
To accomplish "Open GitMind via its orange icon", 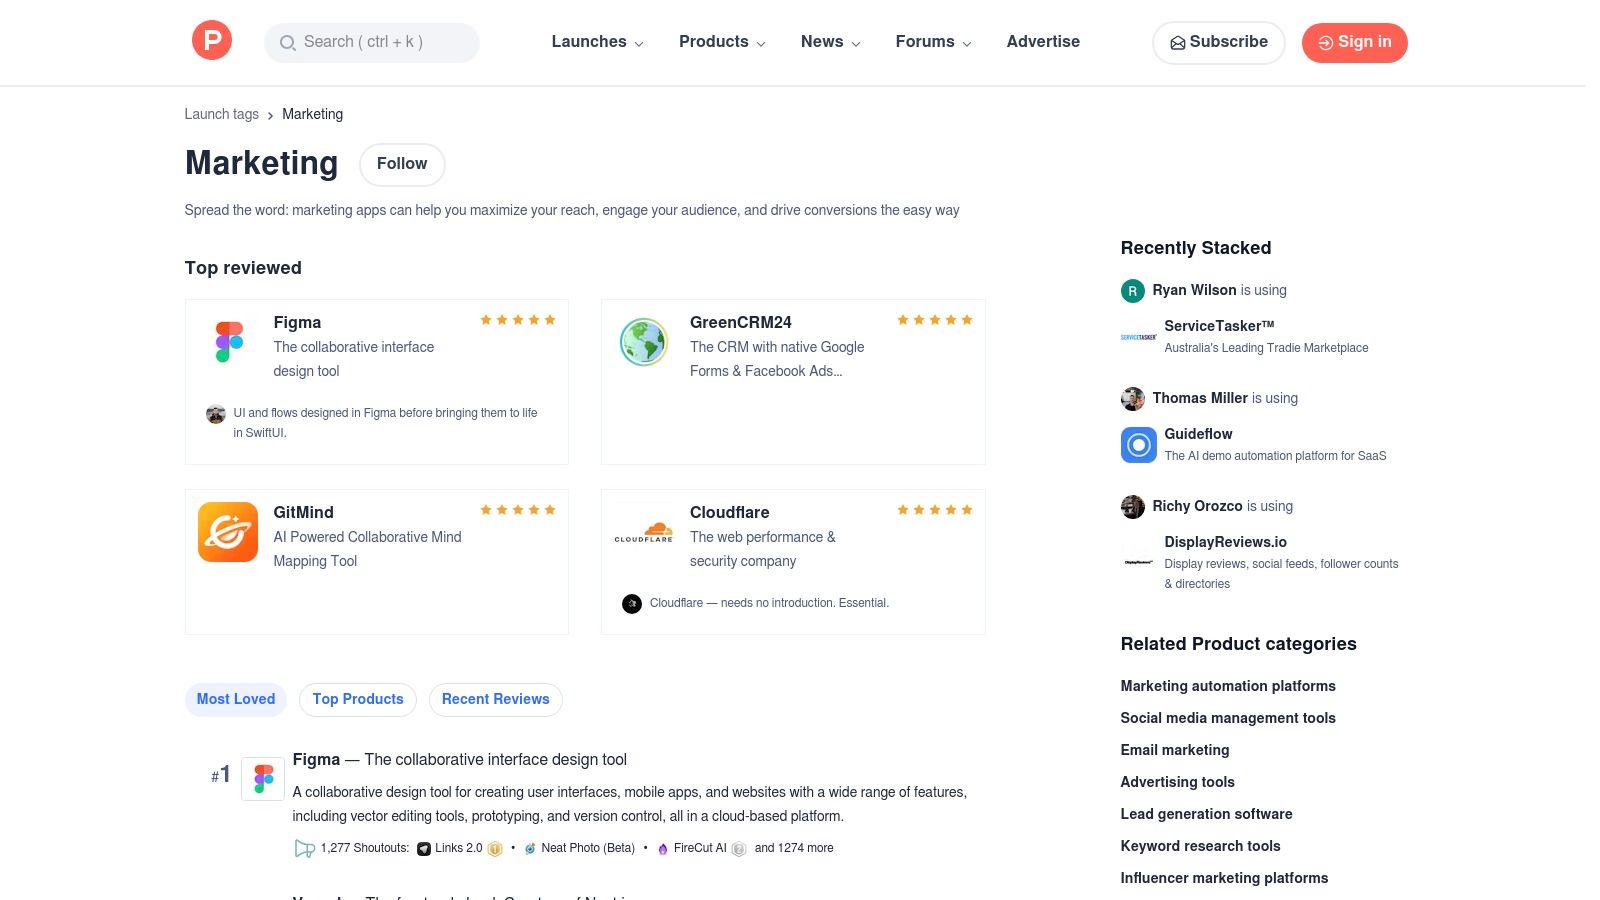I will (227, 531).
